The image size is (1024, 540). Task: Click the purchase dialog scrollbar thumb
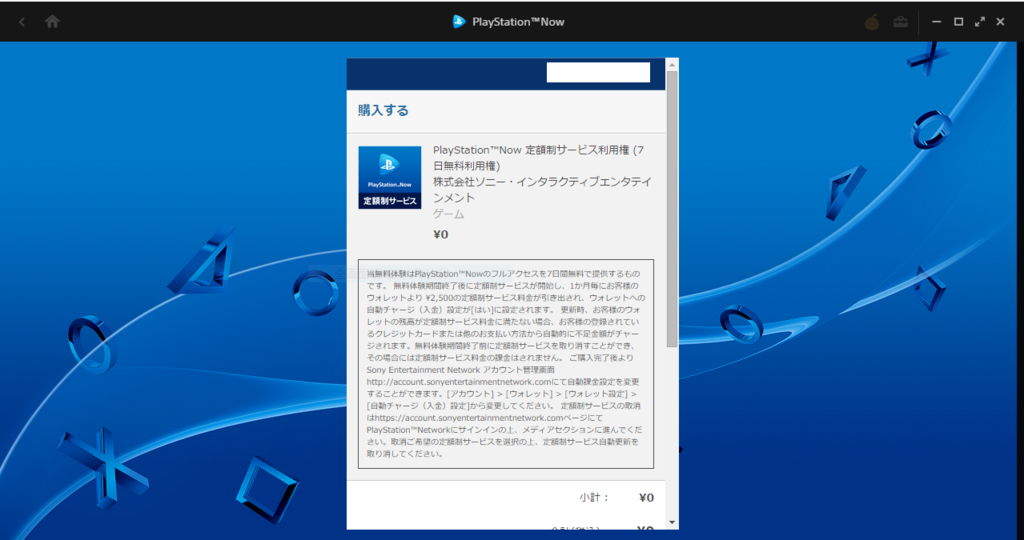tap(672, 209)
